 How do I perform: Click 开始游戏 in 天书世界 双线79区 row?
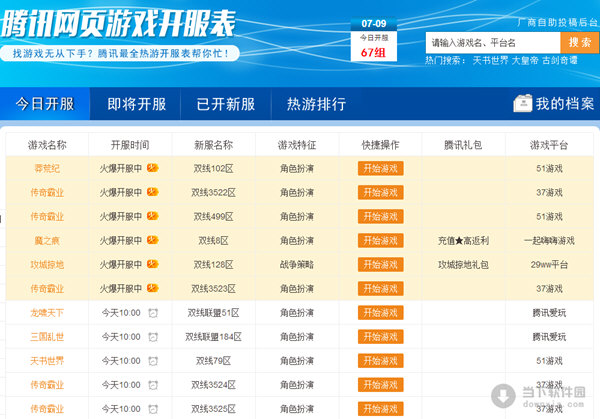[380, 361]
